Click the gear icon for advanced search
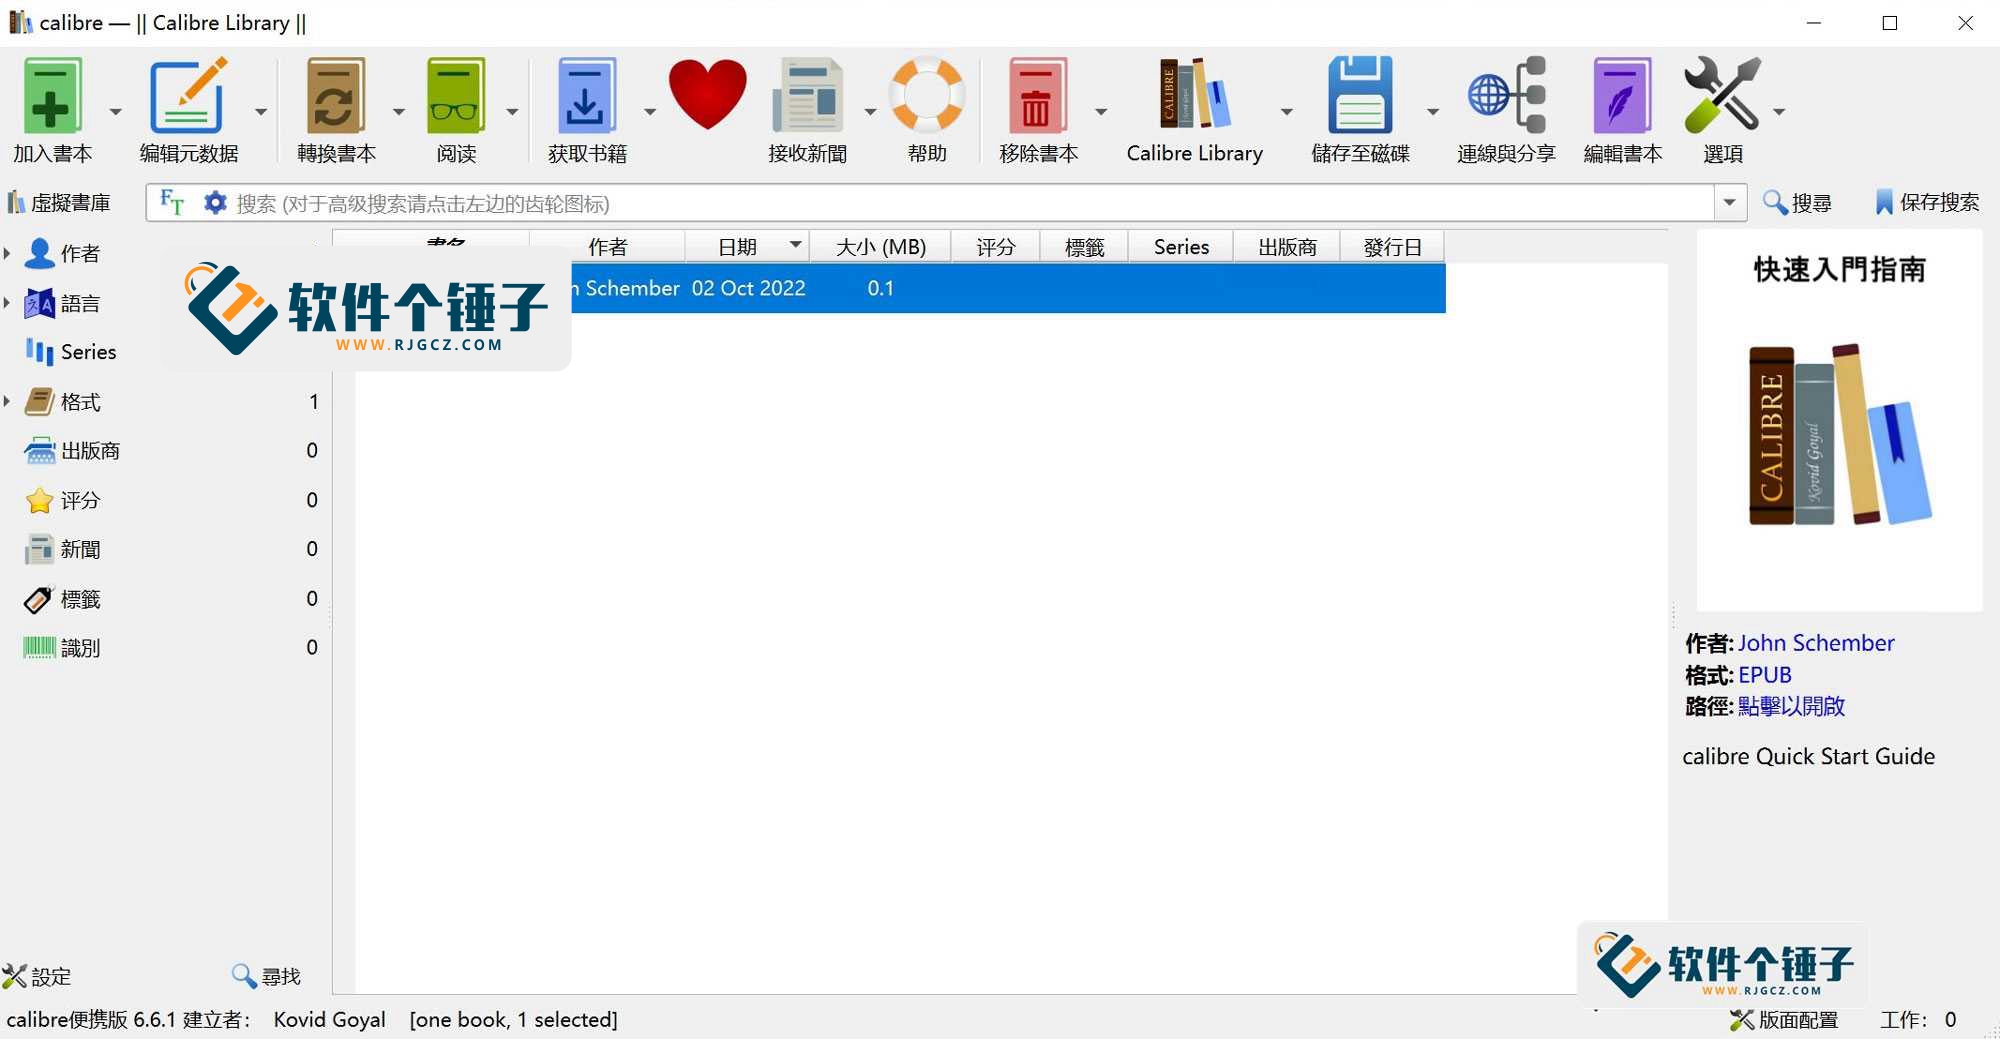 215,203
